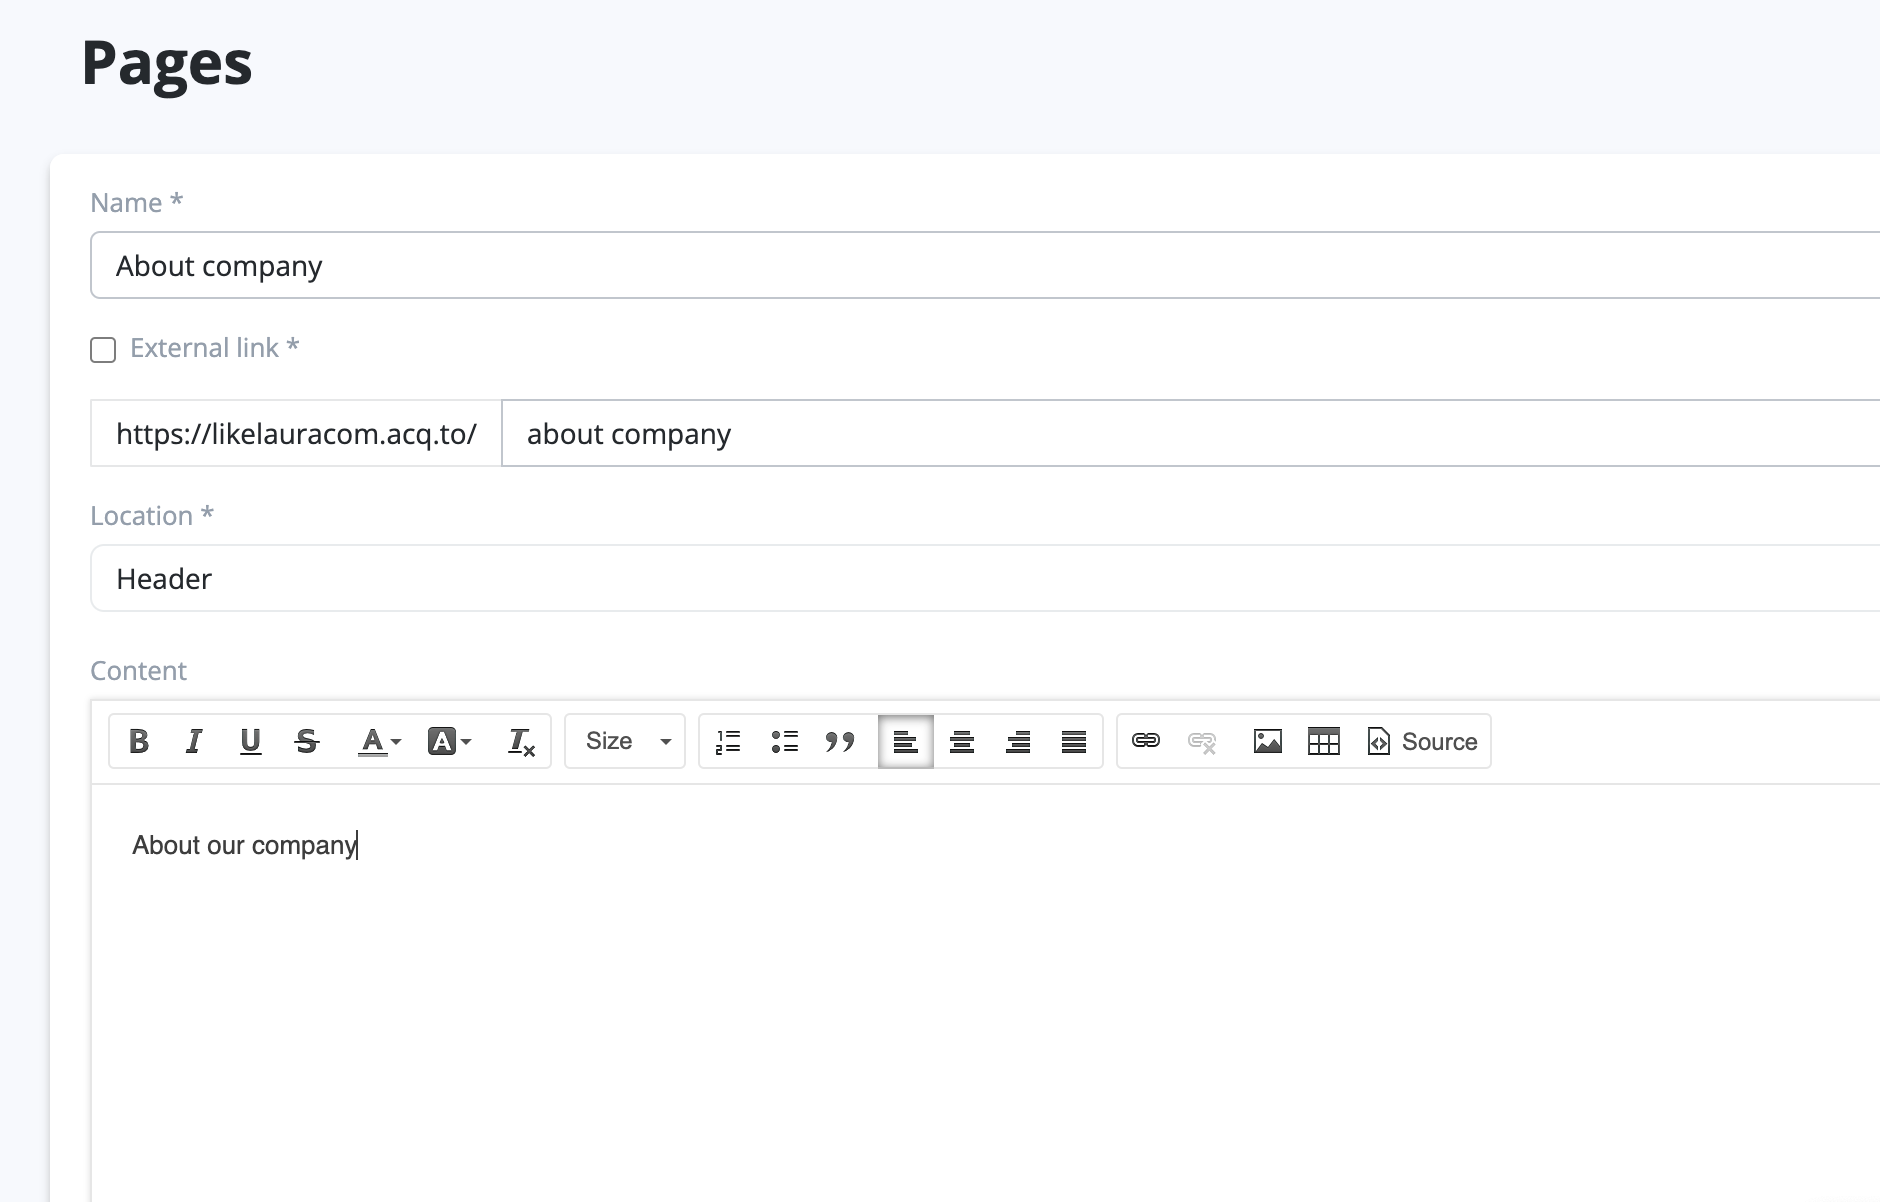
Task: Enable the External link checkbox
Action: 103,349
